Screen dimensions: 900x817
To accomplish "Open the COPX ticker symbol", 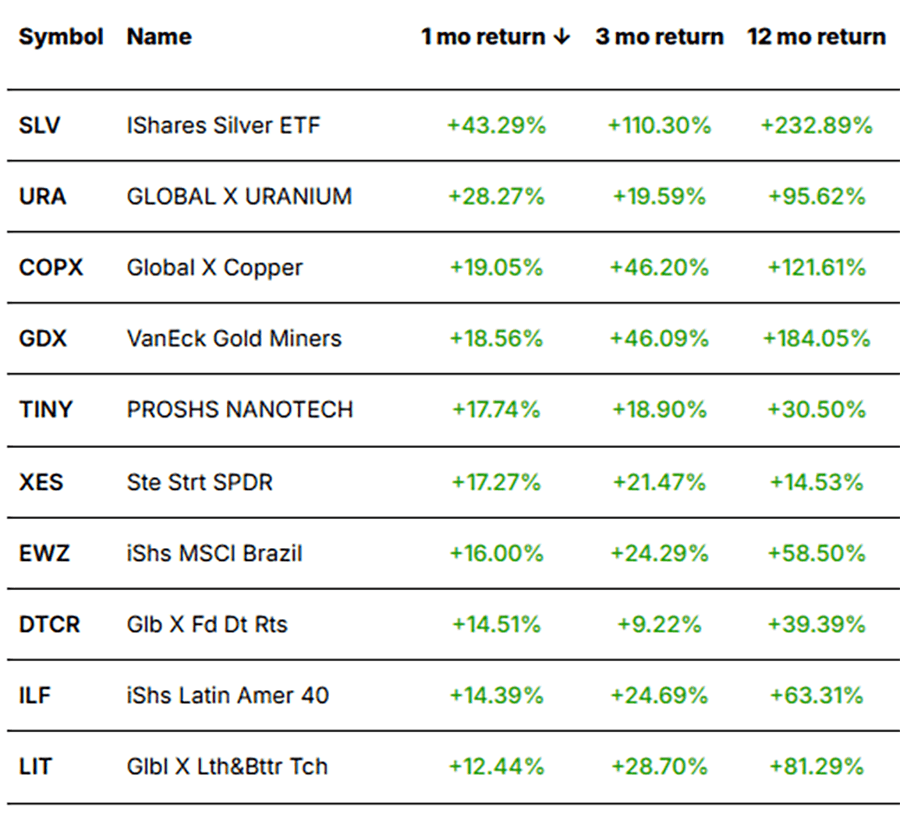I will [50, 268].
